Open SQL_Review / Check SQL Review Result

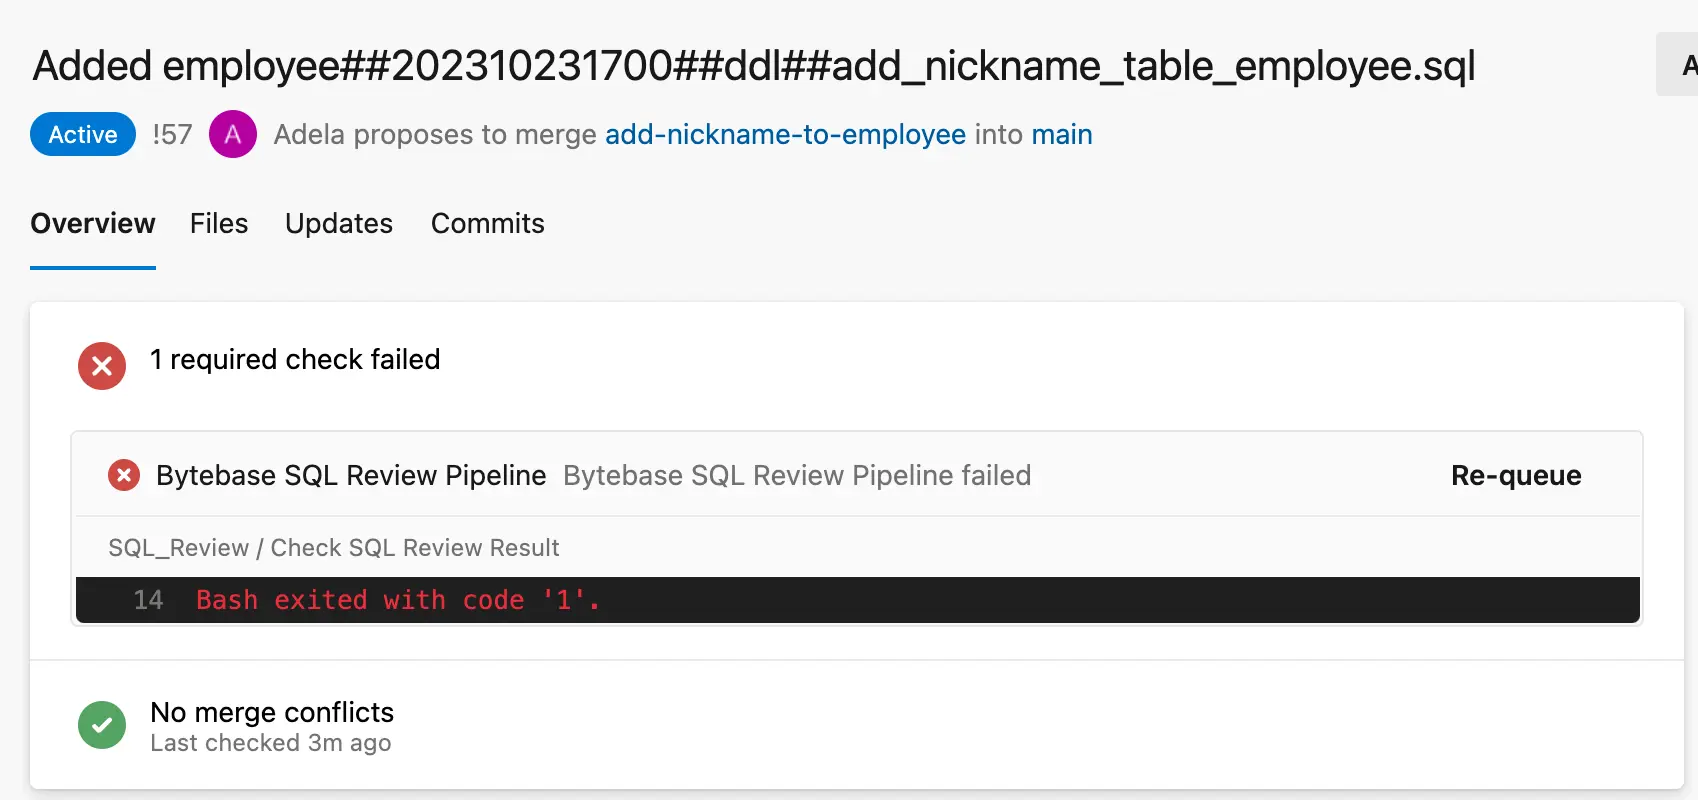click(x=334, y=548)
